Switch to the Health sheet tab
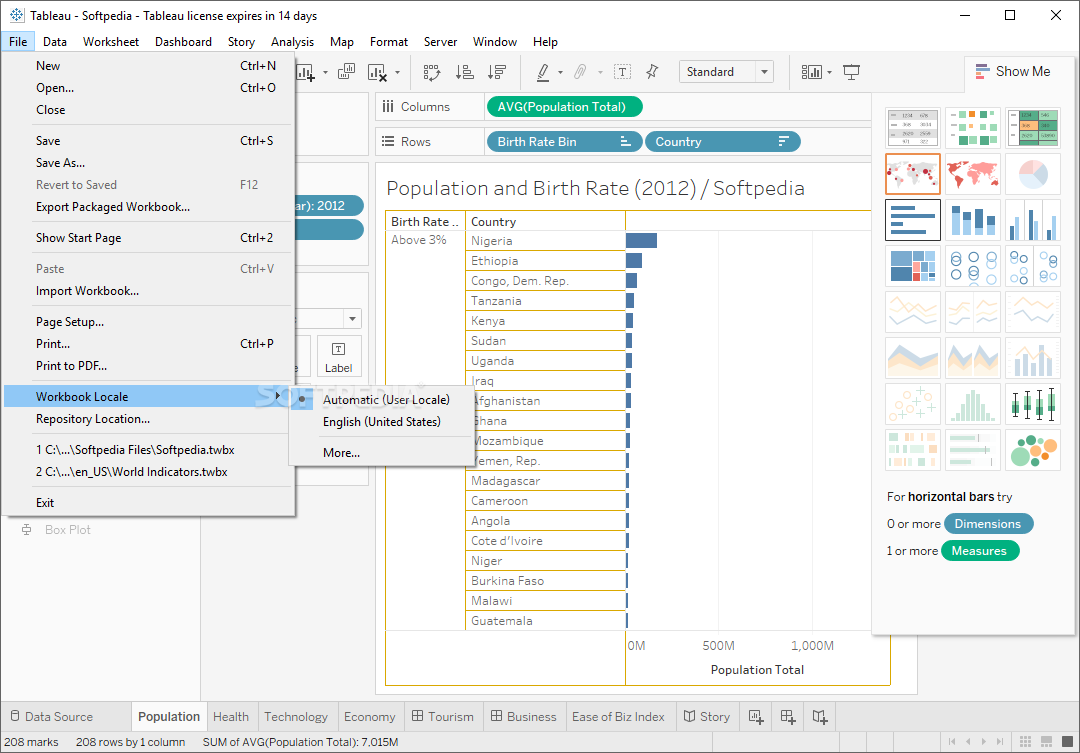1080x753 pixels. point(231,716)
